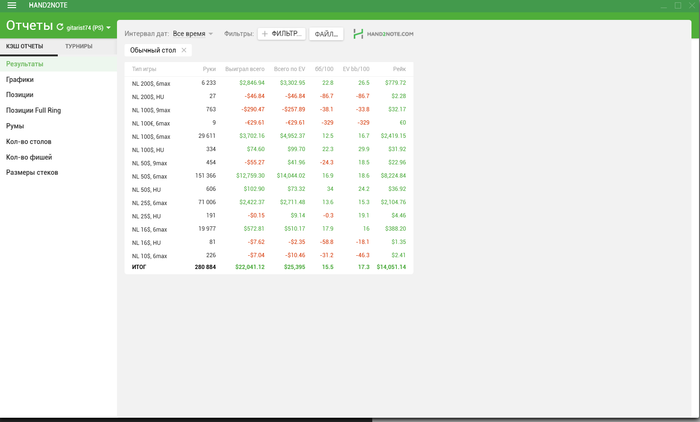
Task: Switch to the КЭШ ОТЧЕТЫ tab
Action: pos(25,46)
